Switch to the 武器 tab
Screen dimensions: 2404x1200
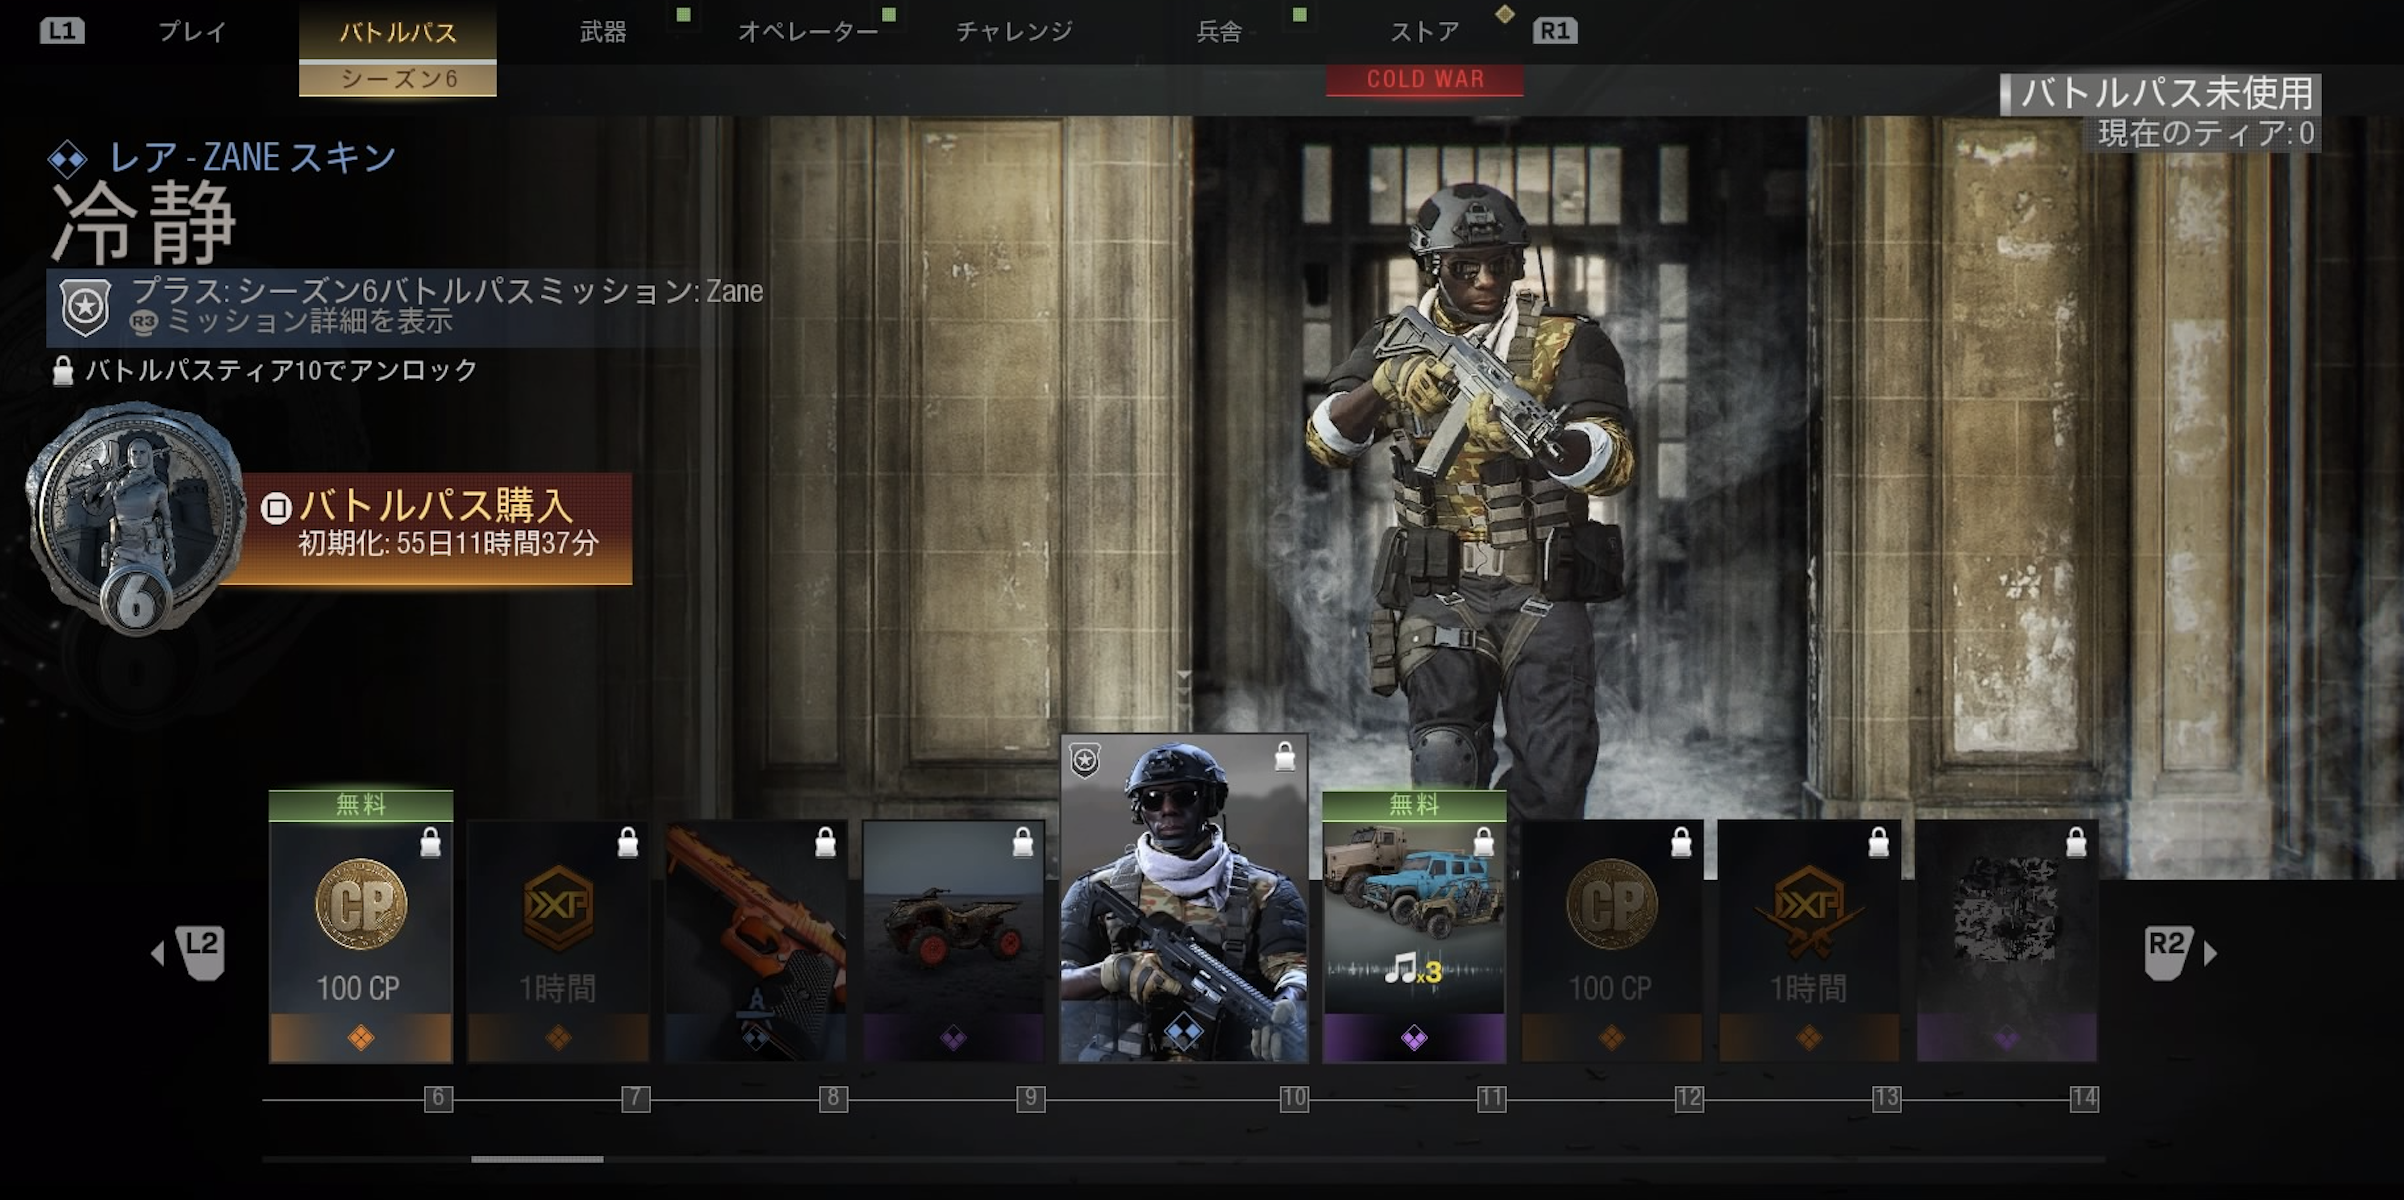click(604, 32)
